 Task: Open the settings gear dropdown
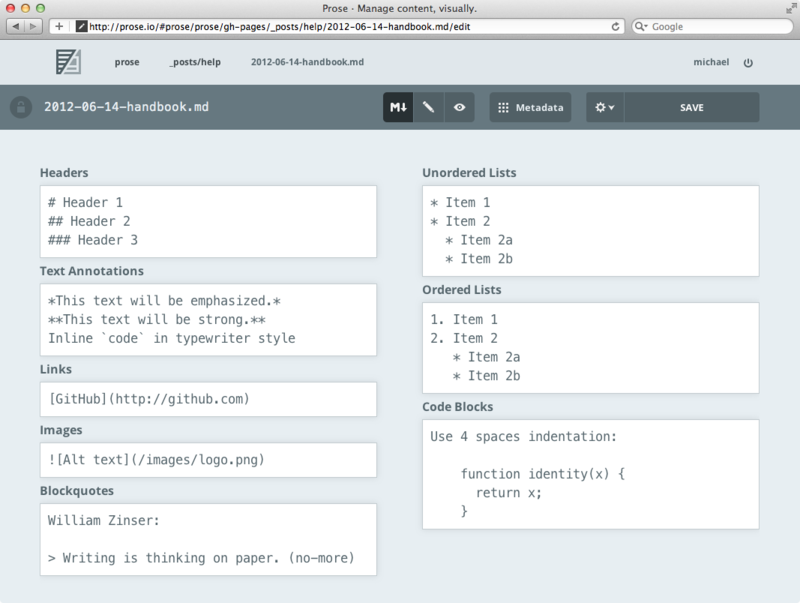[605, 107]
